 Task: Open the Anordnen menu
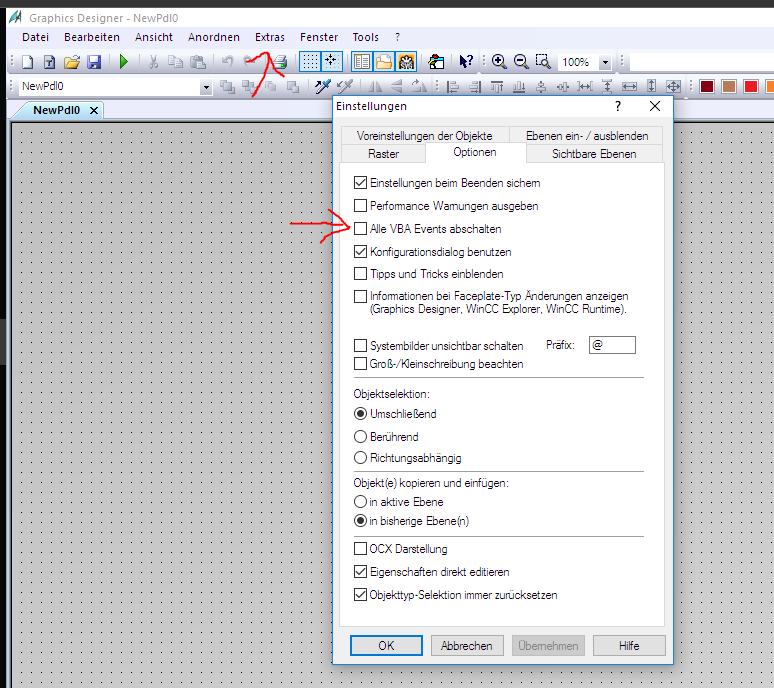point(214,37)
